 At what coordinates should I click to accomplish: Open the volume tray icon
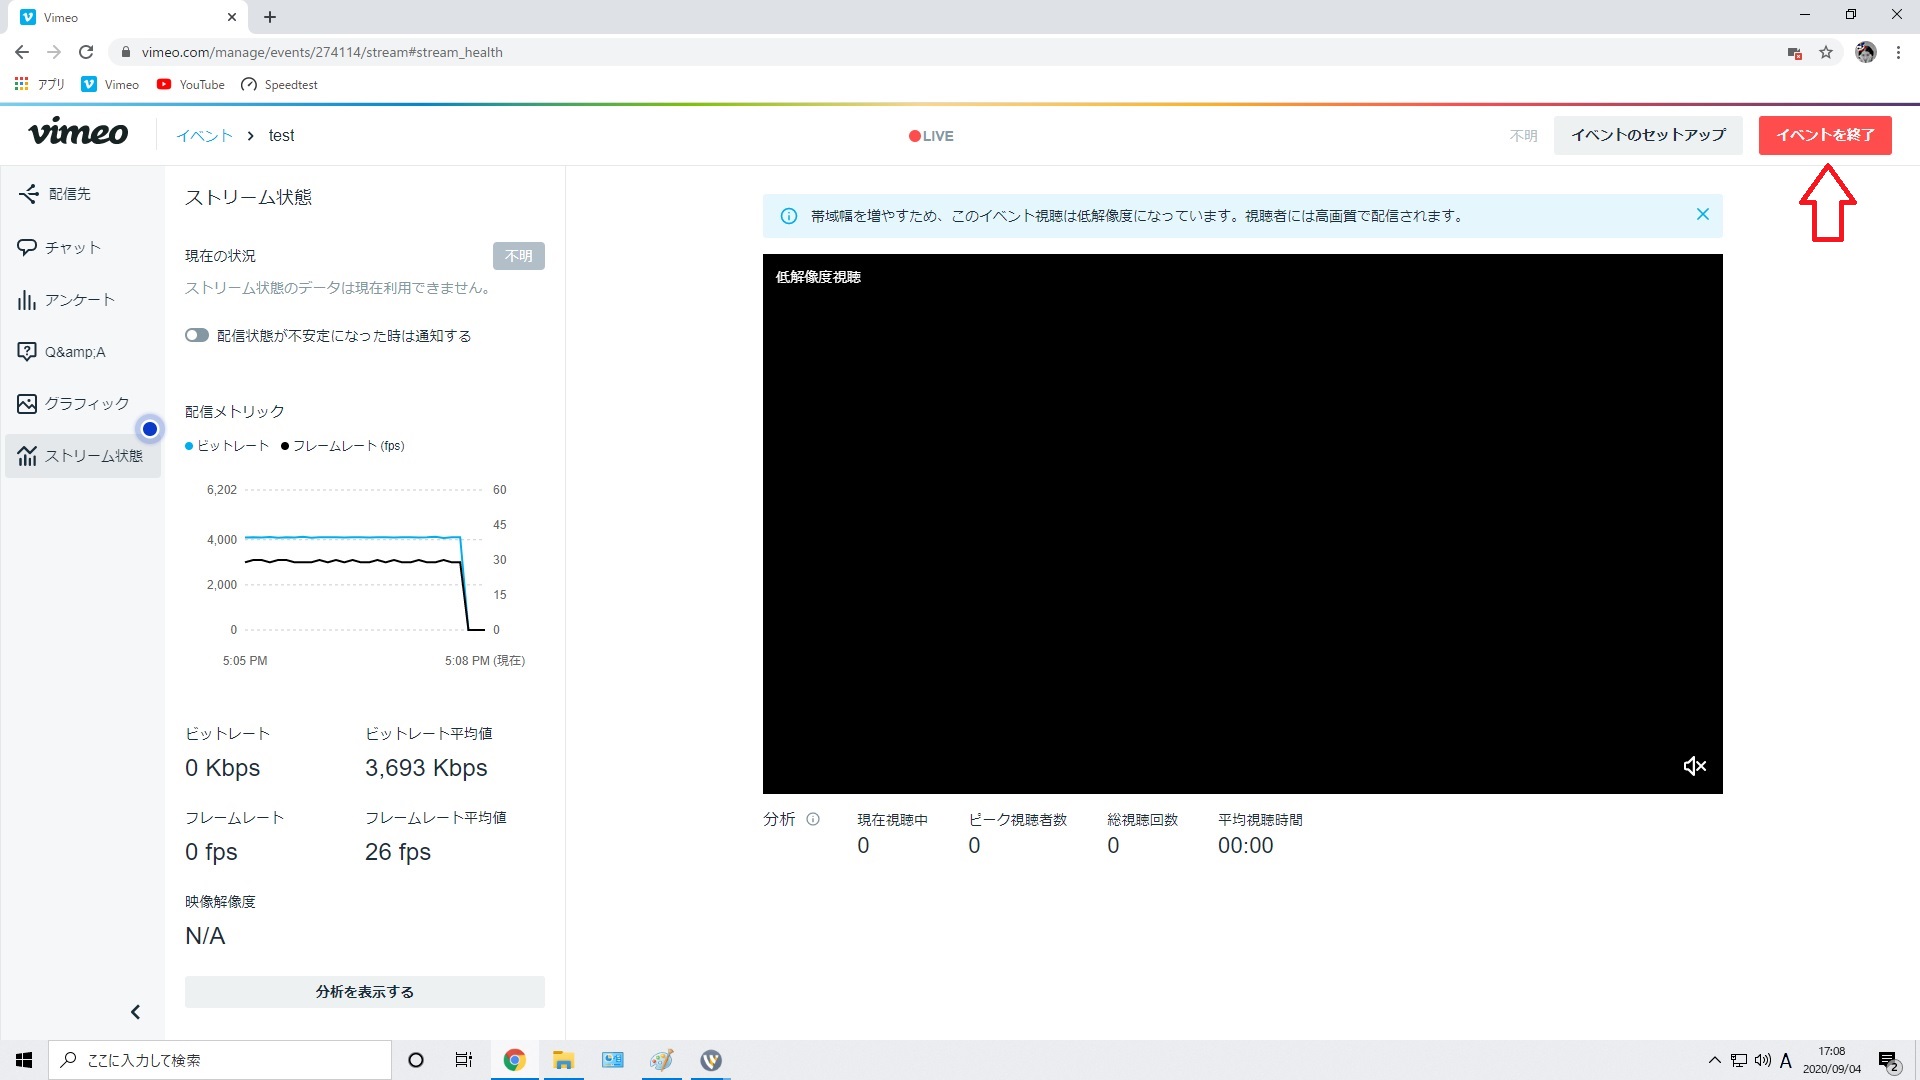[x=1762, y=1060]
